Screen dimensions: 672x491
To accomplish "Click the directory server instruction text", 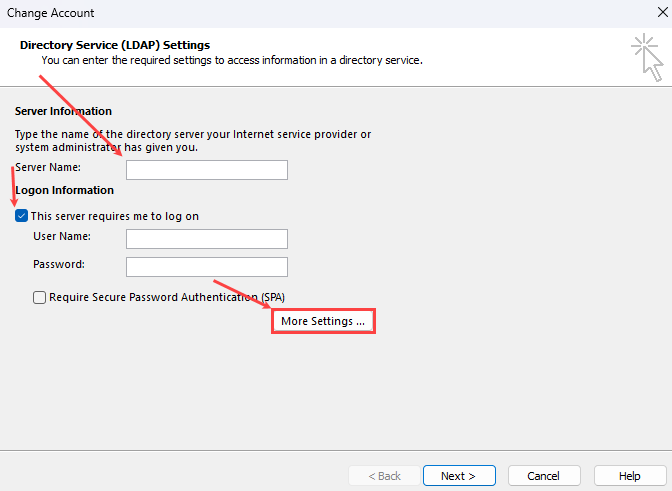I will (193, 140).
